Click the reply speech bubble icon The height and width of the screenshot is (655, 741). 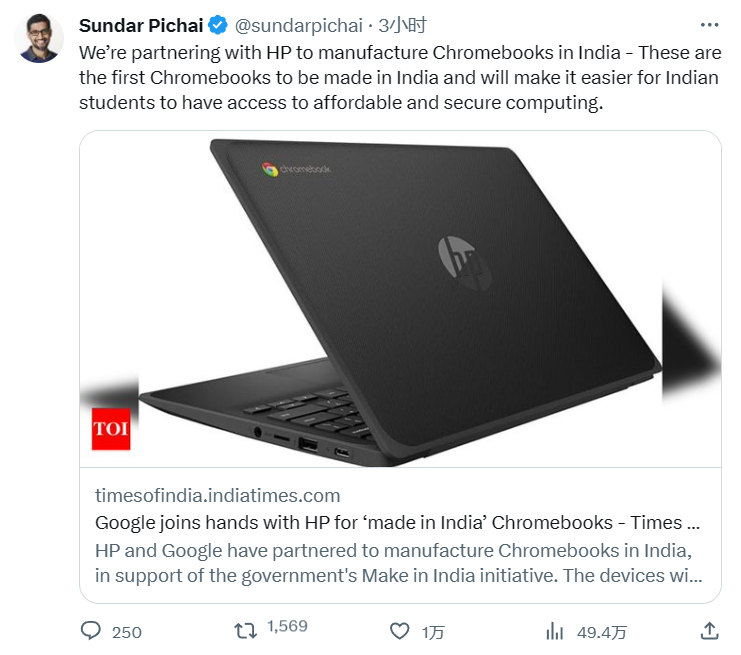point(91,631)
